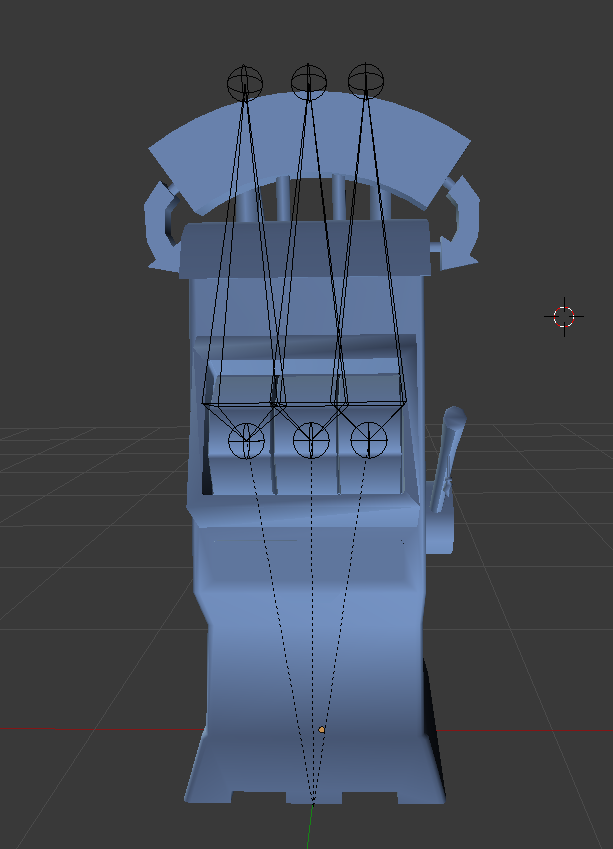The width and height of the screenshot is (613, 849).
Task: Select the right top lamp sphere
Action: [x=366, y=81]
